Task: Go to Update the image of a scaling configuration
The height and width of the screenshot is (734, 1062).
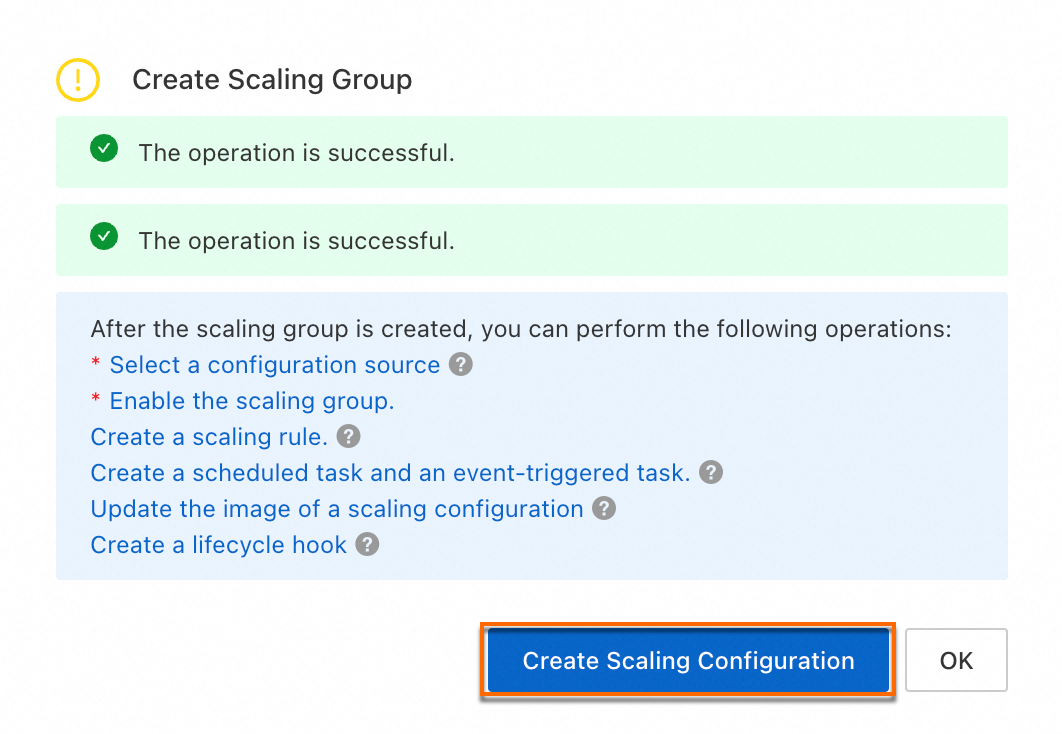Action: click(337, 509)
